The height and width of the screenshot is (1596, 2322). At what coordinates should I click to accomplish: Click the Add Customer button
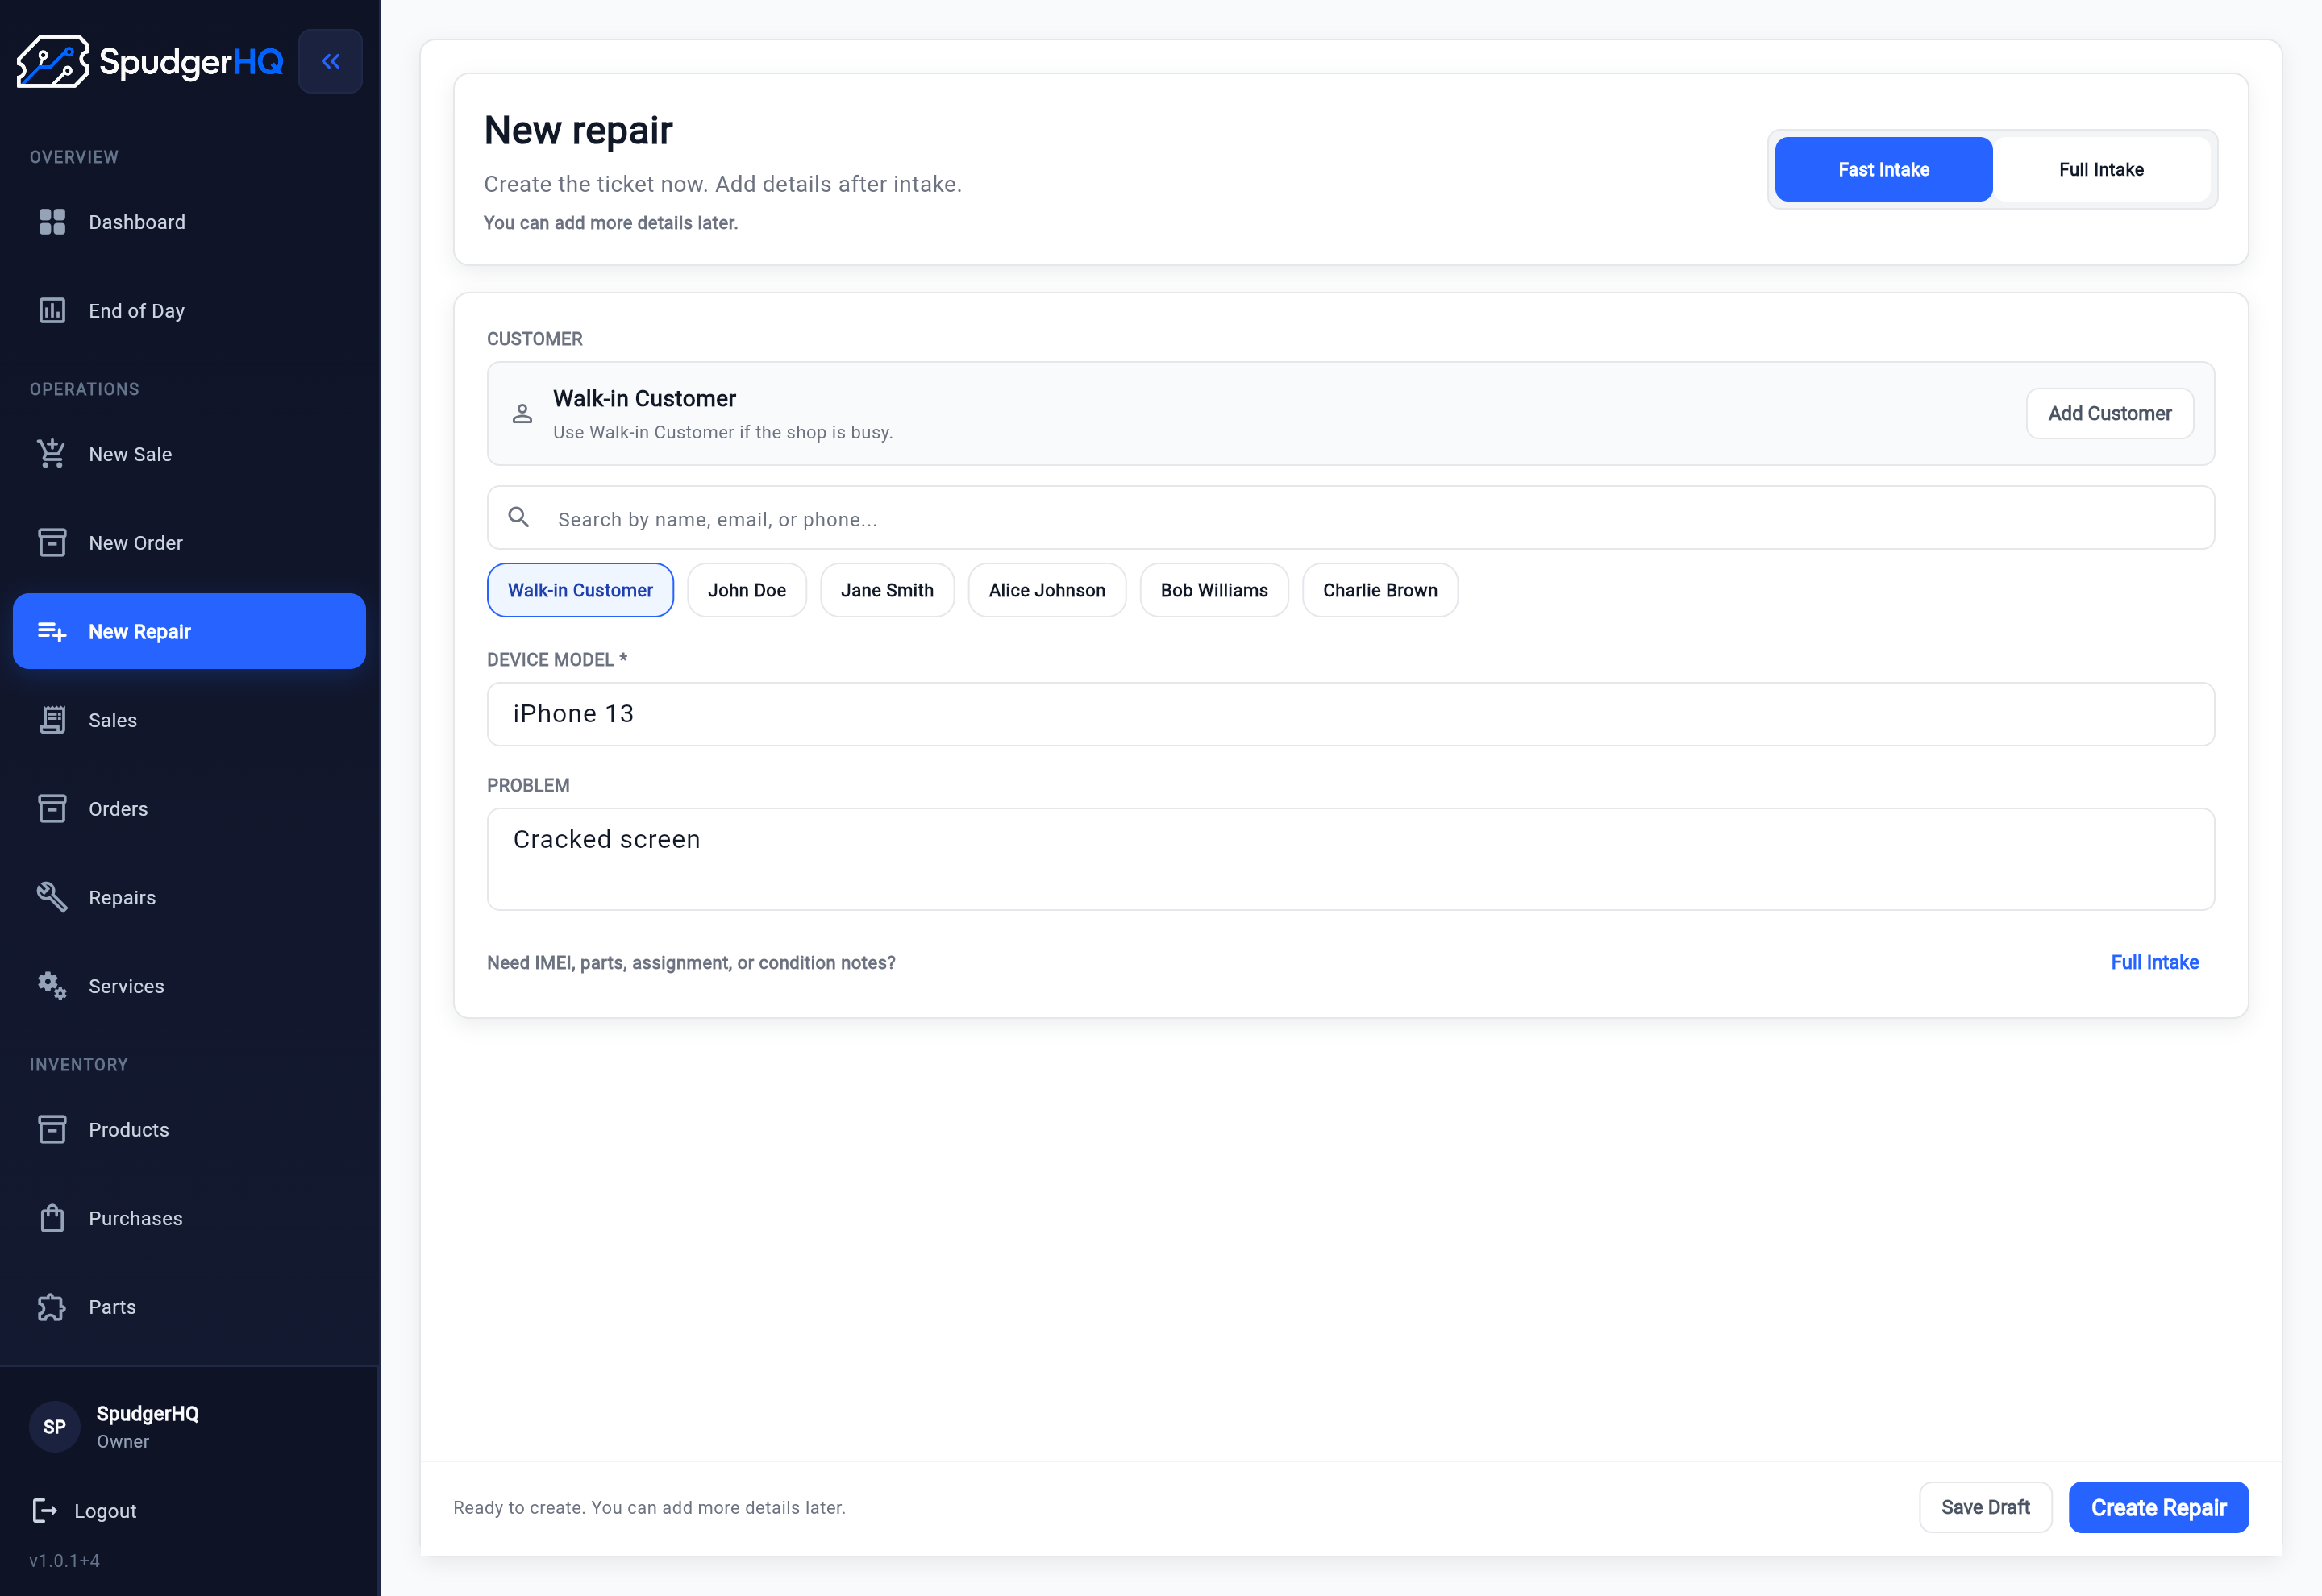click(x=2109, y=413)
